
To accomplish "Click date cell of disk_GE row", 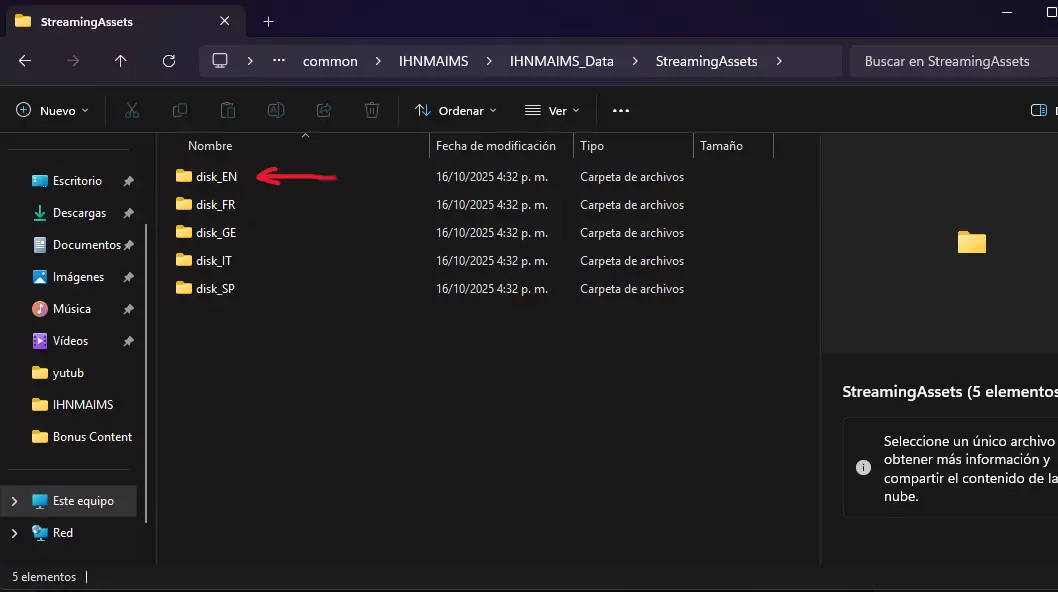I will point(492,233).
